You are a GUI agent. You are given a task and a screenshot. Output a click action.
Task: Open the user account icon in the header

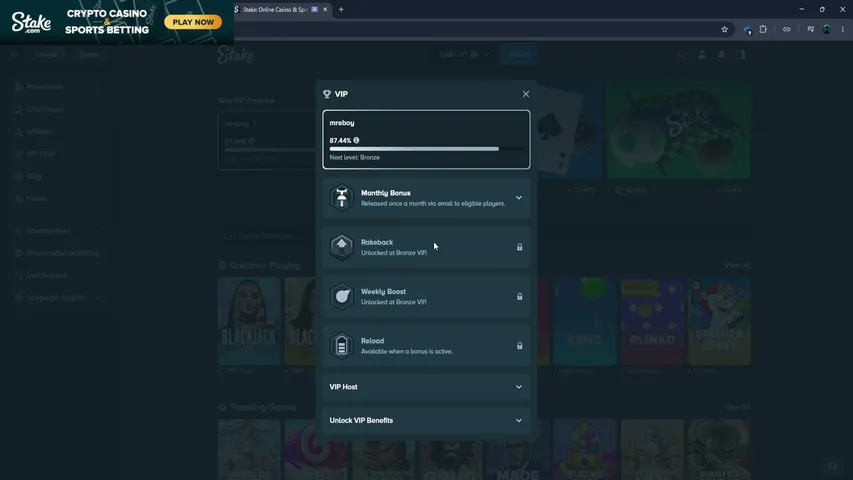[x=702, y=54]
